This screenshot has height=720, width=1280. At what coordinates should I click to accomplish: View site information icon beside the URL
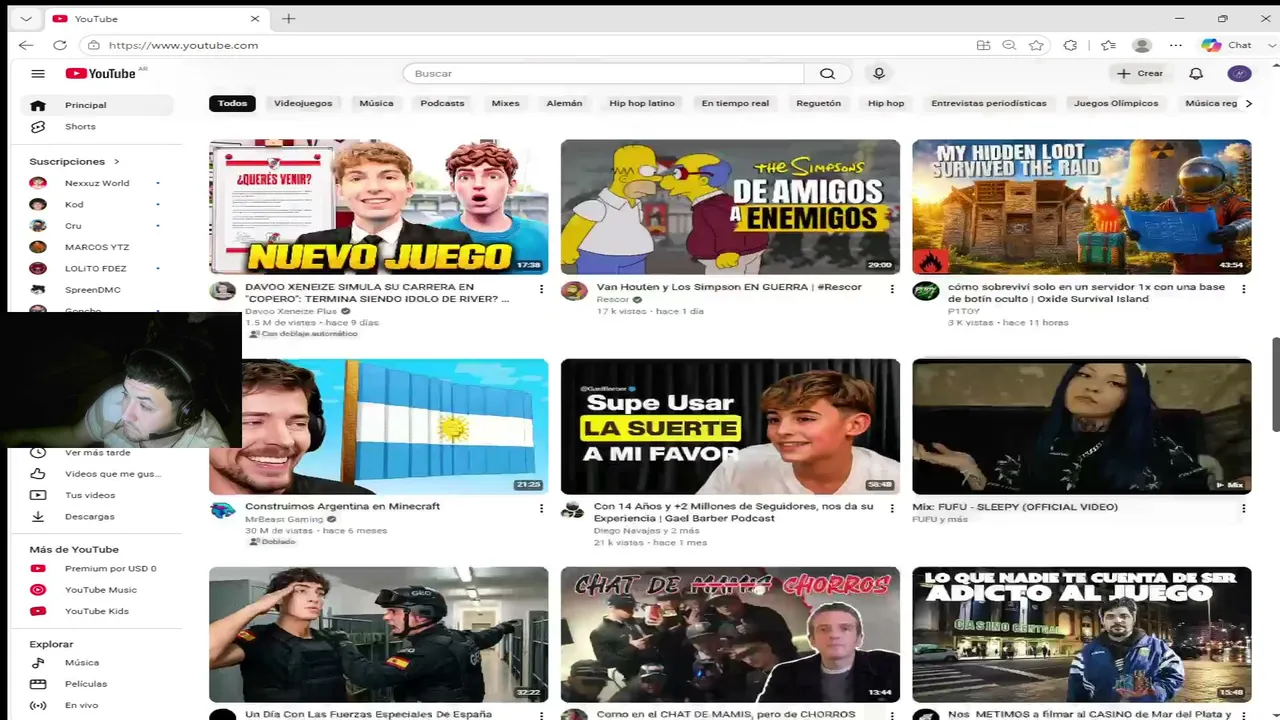(x=94, y=45)
